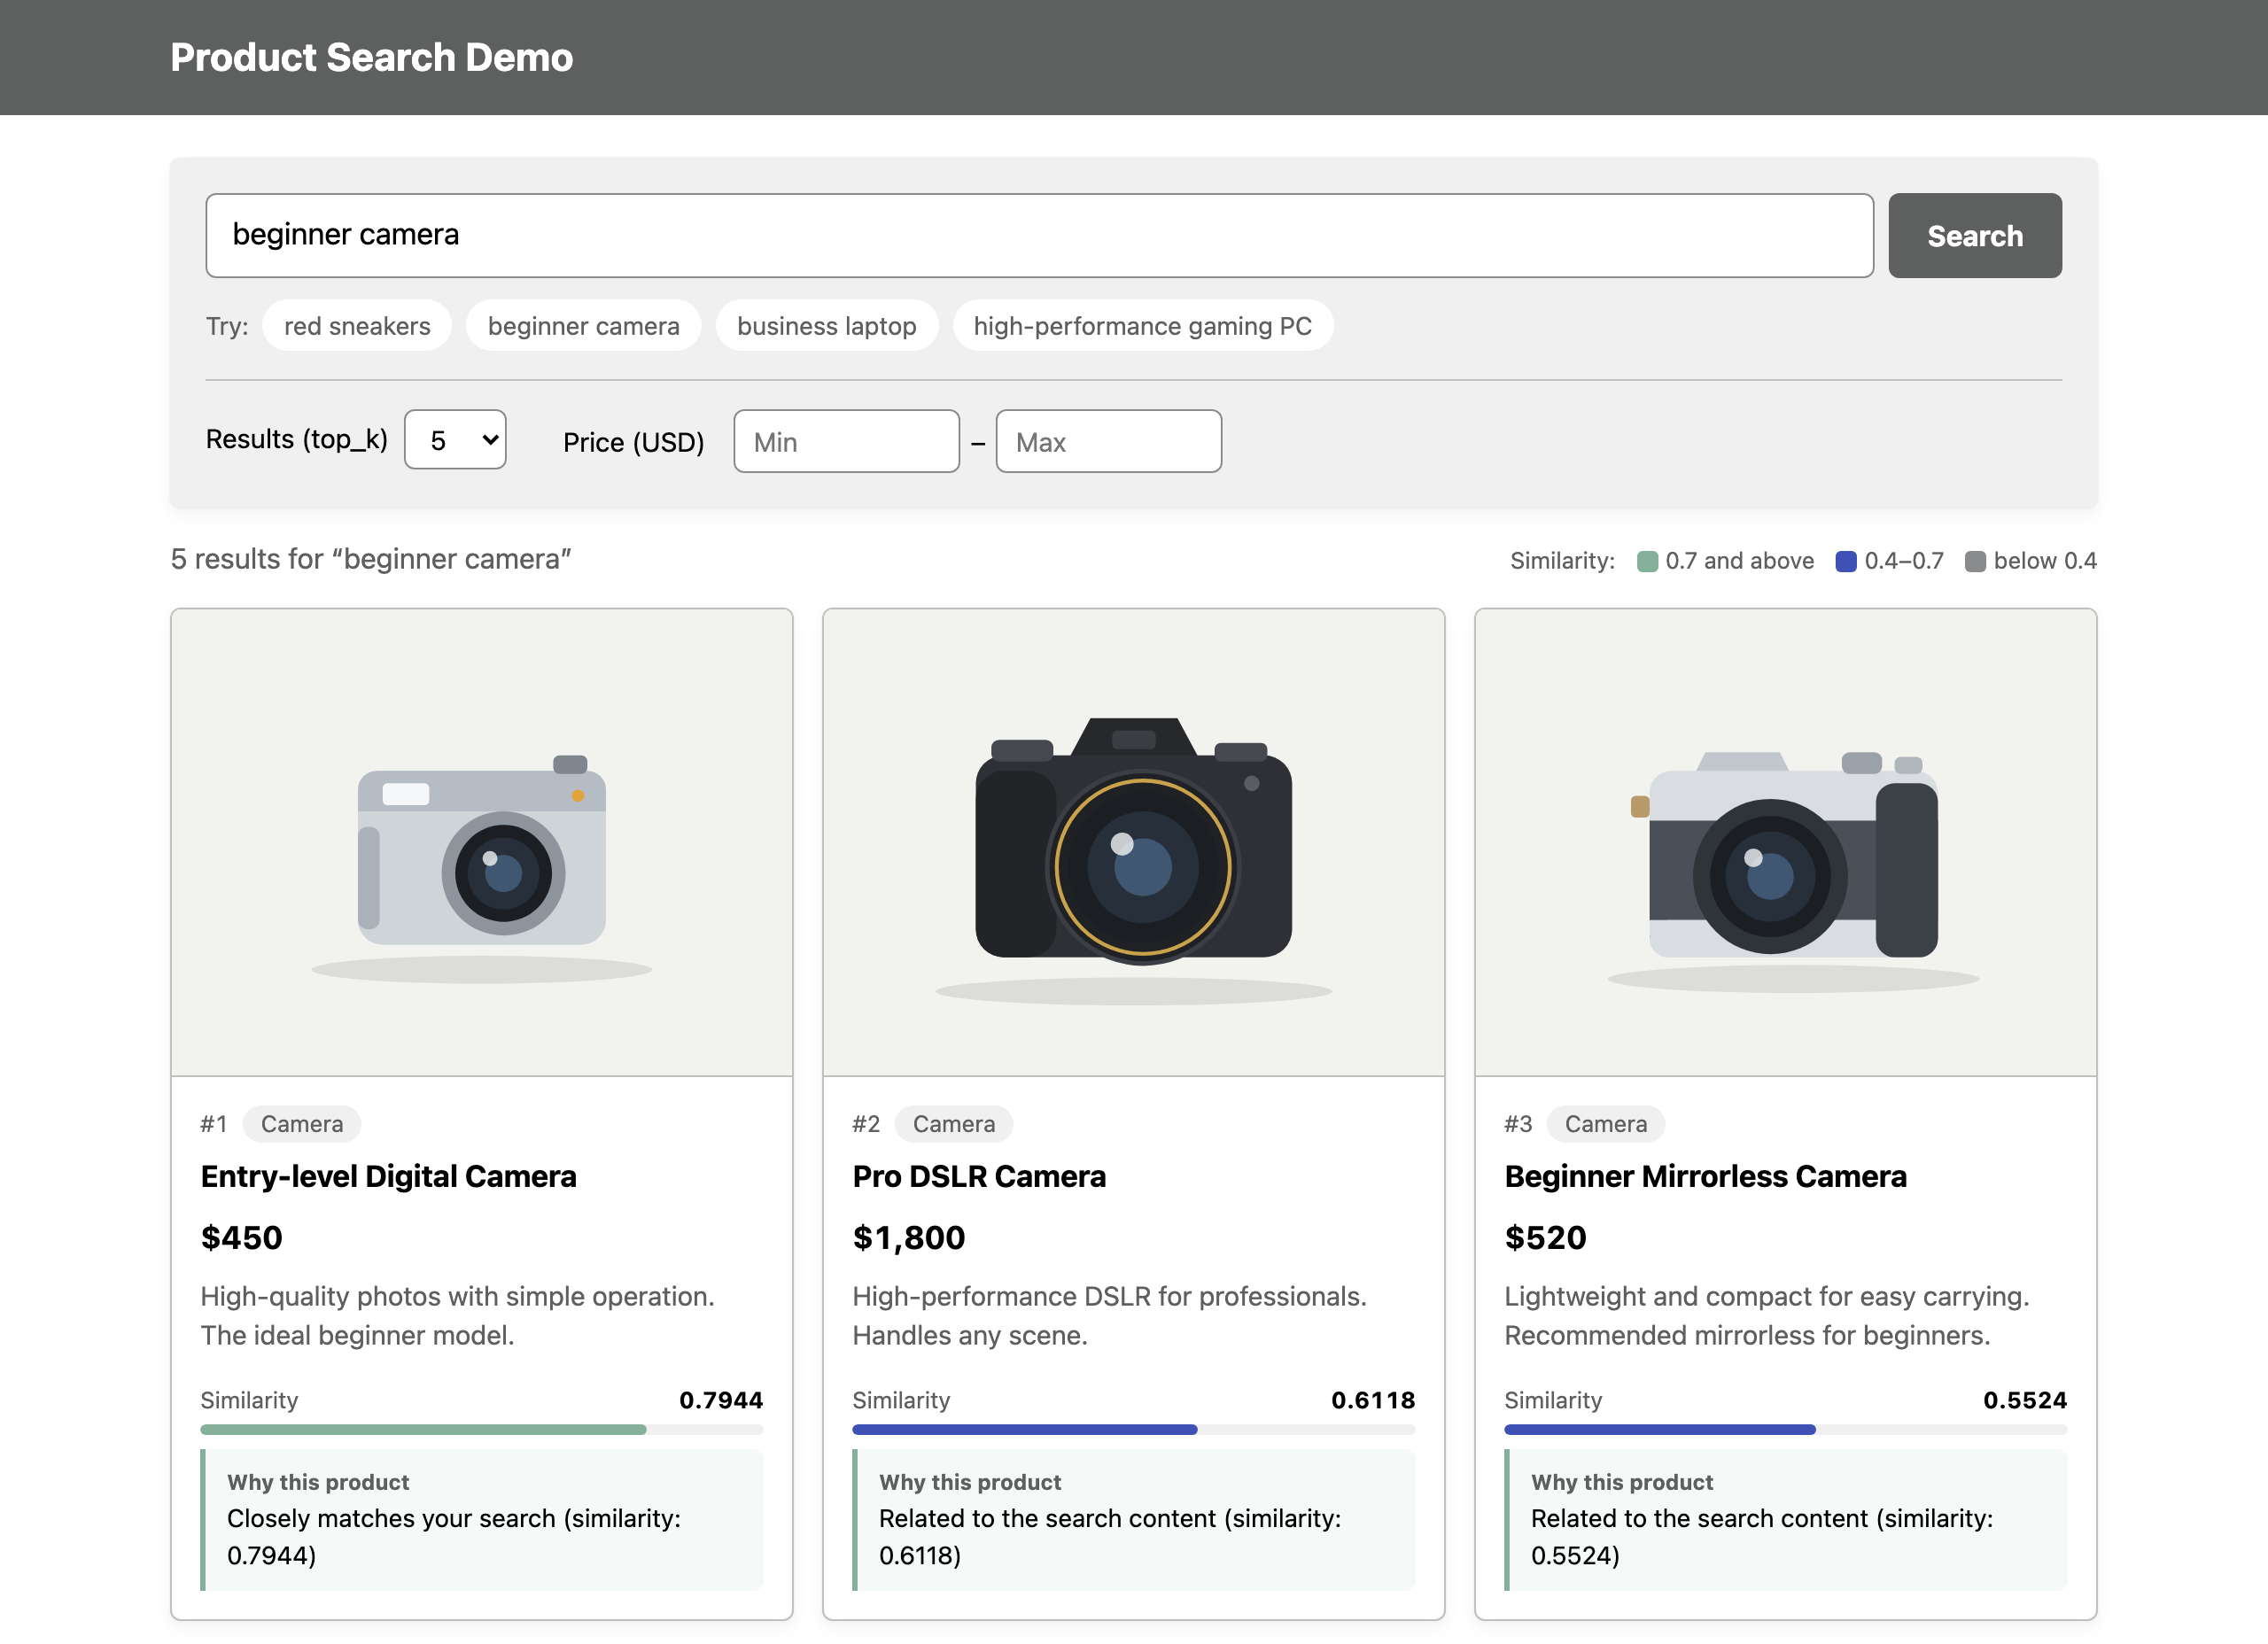Try the red sneakers suggestion chip
Screen dimensions: 2268x1644
tap(357, 326)
